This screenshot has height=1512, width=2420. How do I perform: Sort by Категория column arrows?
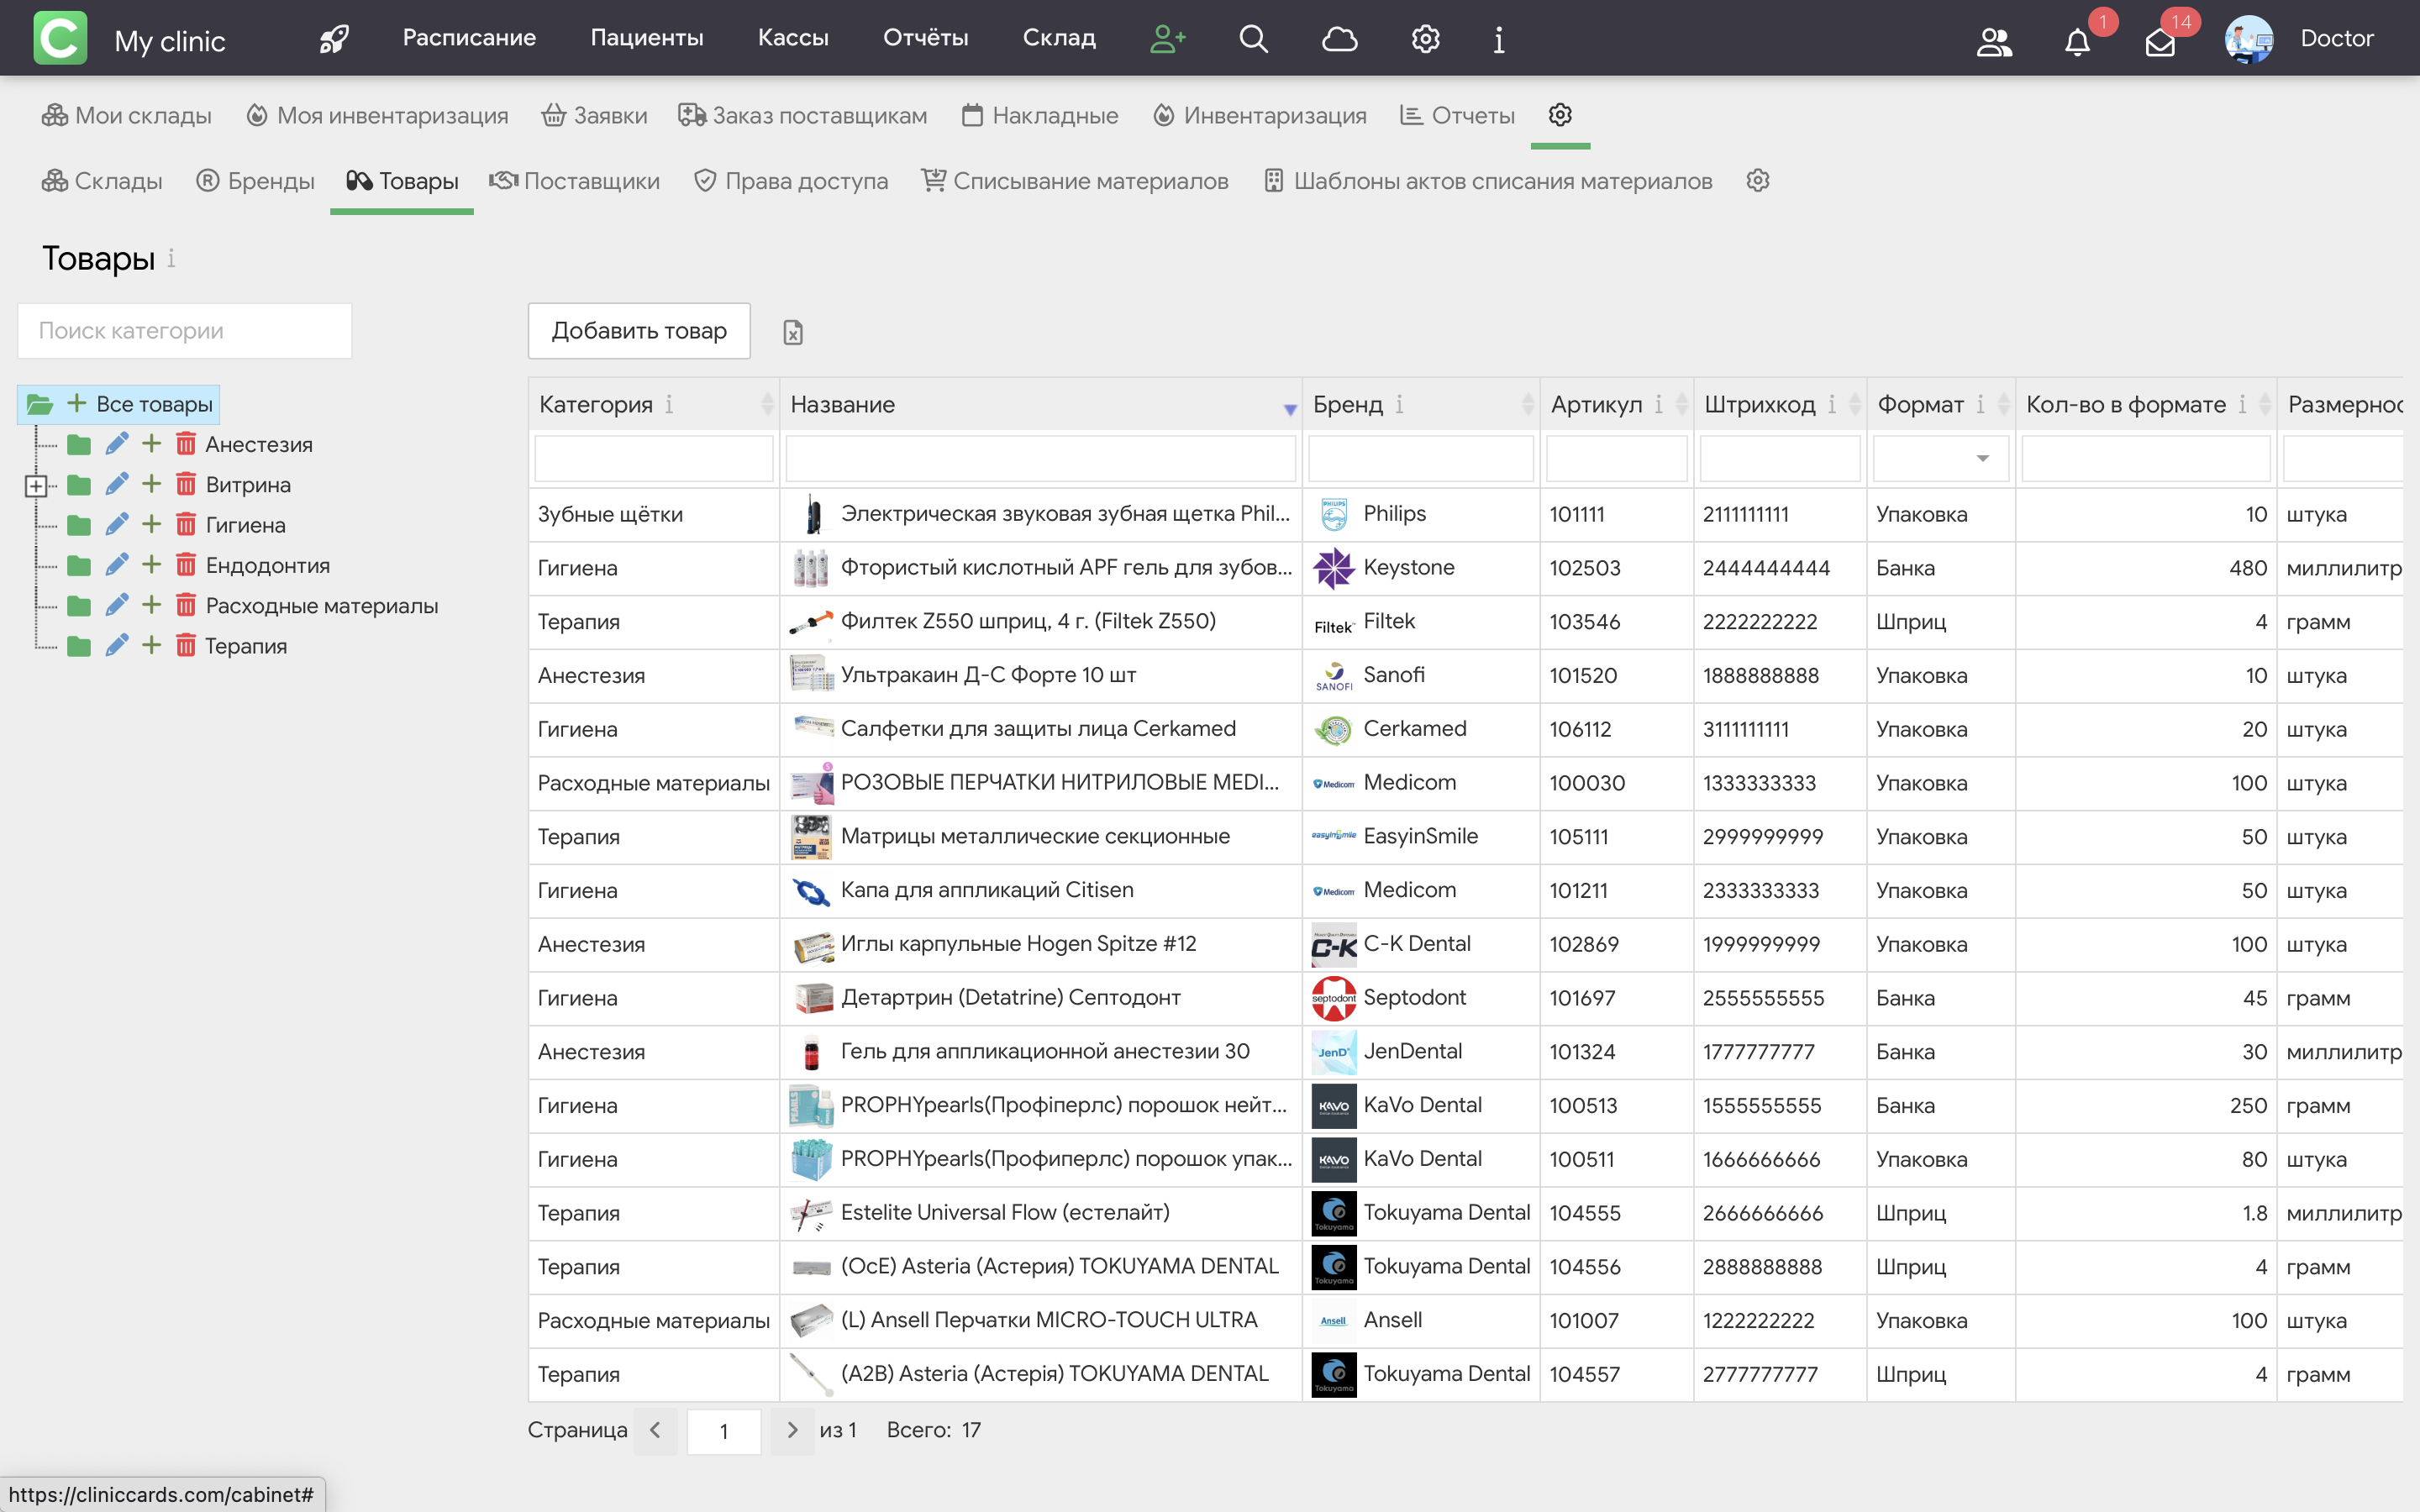[767, 404]
